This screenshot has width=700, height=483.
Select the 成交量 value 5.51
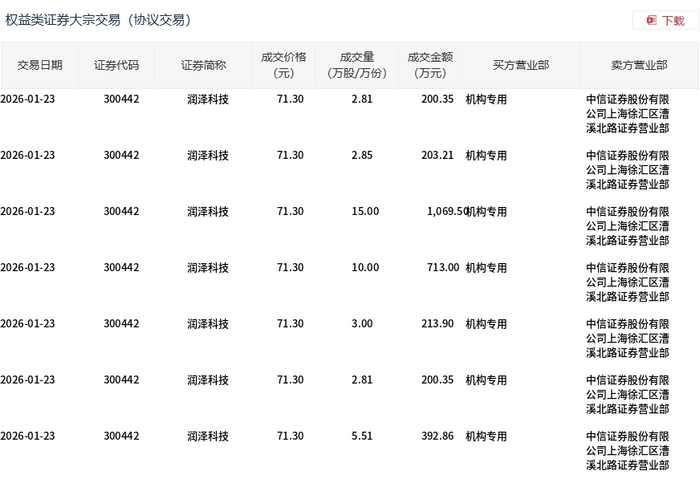coord(362,436)
